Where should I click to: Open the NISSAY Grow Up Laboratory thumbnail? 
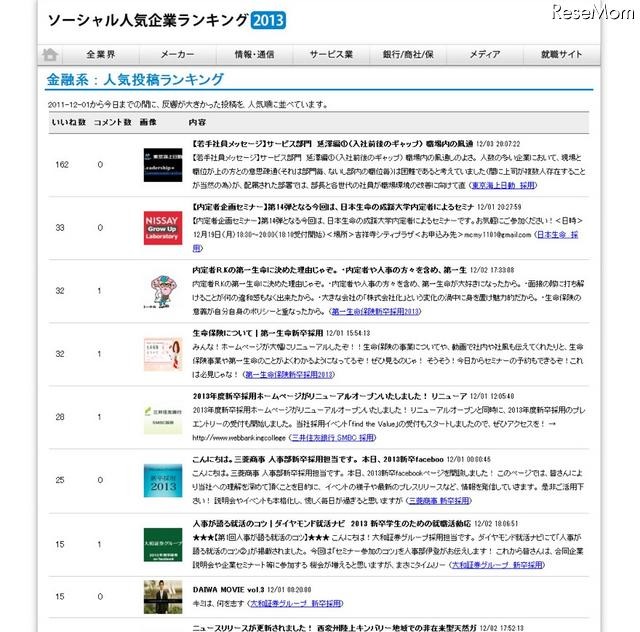click(163, 228)
